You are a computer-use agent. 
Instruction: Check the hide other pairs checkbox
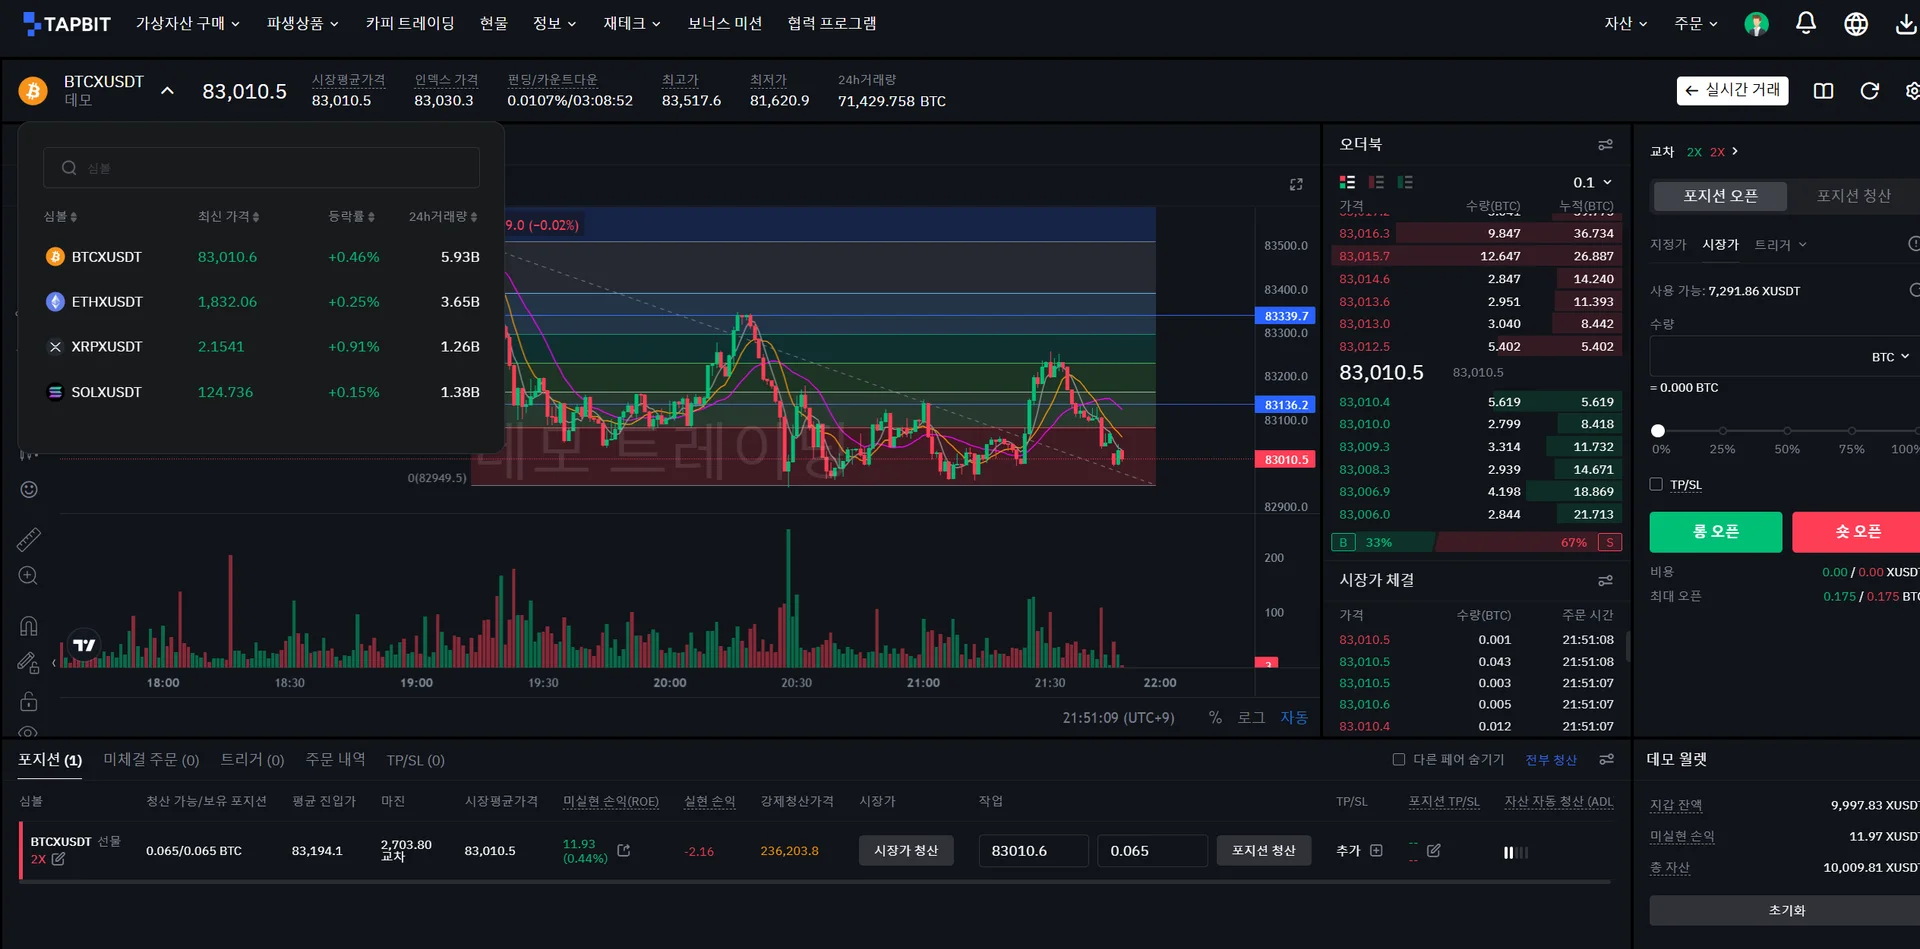(1399, 759)
